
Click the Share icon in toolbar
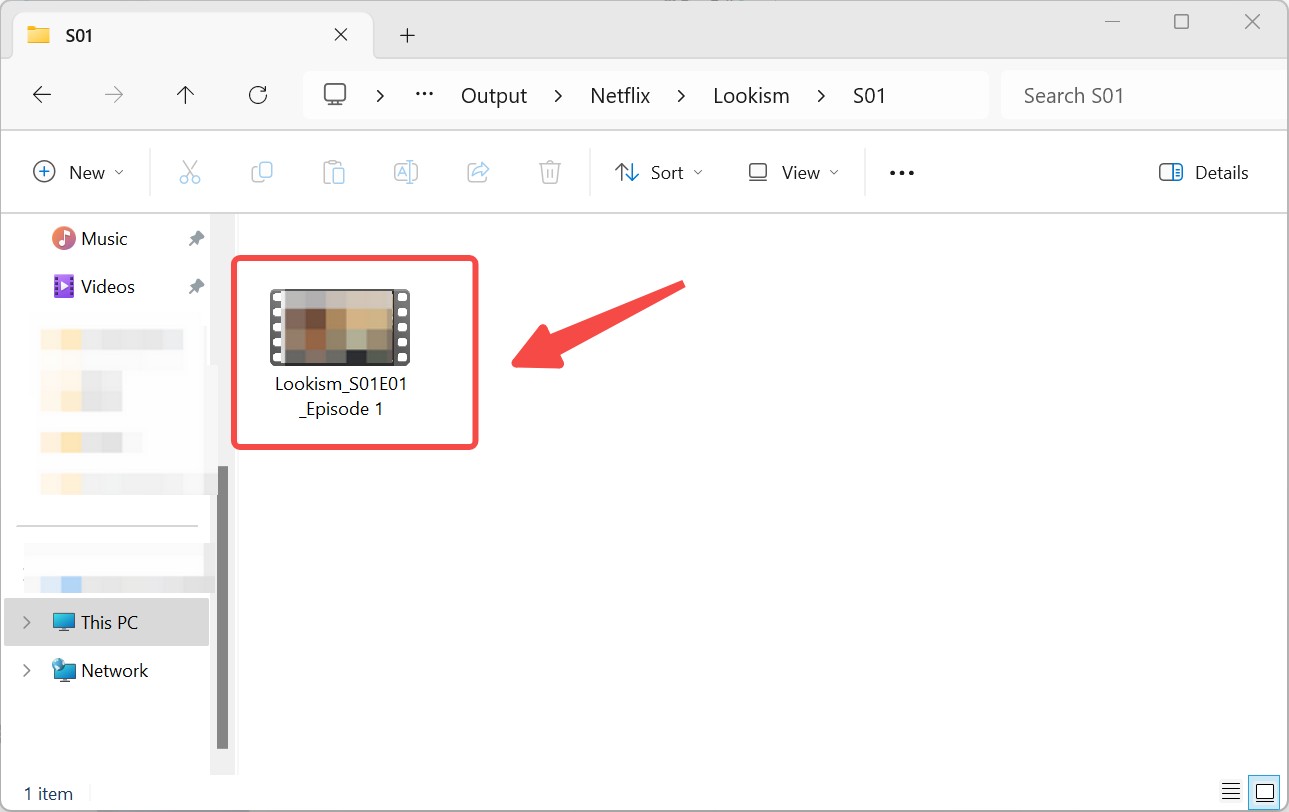point(478,172)
